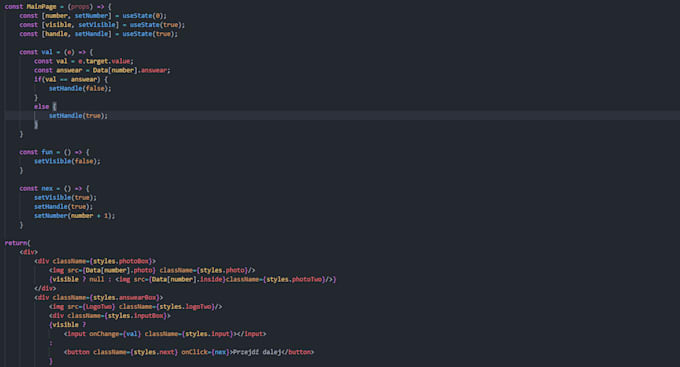Click the 'if(val == answear)' condition
The width and height of the screenshot is (680, 367).
pos(67,79)
